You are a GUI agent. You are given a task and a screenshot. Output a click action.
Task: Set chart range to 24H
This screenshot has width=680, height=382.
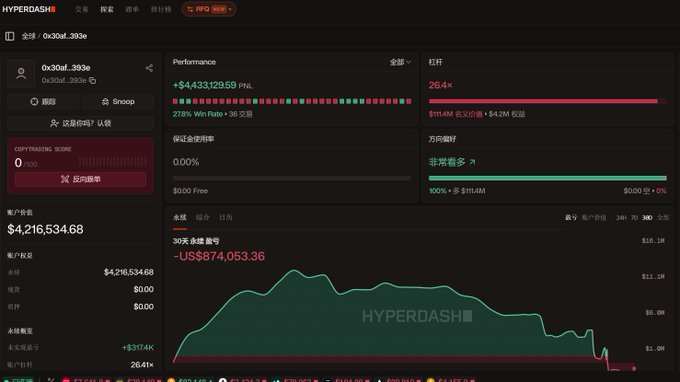(x=621, y=217)
